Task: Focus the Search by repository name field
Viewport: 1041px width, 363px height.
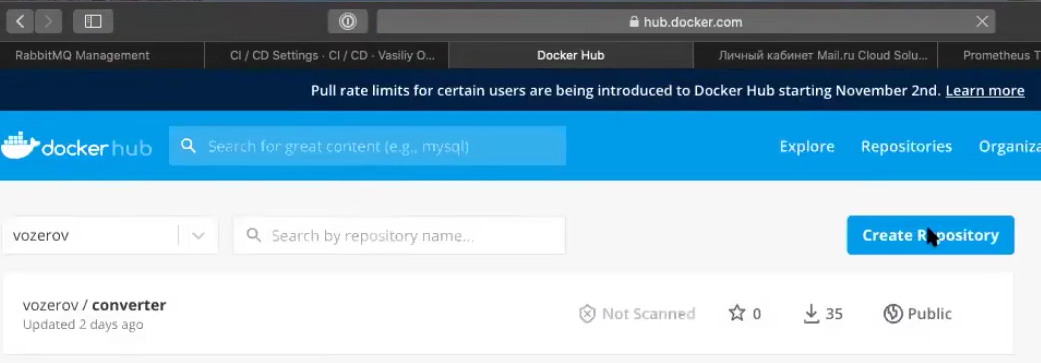Action: pyautogui.click(x=399, y=236)
